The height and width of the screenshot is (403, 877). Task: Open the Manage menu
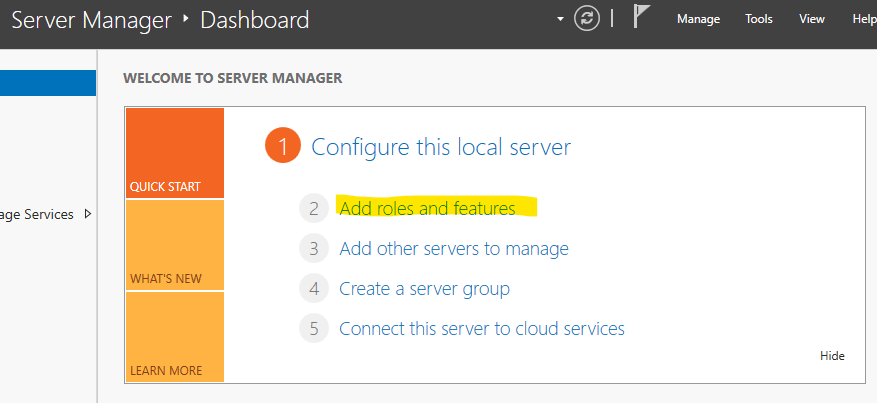point(698,19)
